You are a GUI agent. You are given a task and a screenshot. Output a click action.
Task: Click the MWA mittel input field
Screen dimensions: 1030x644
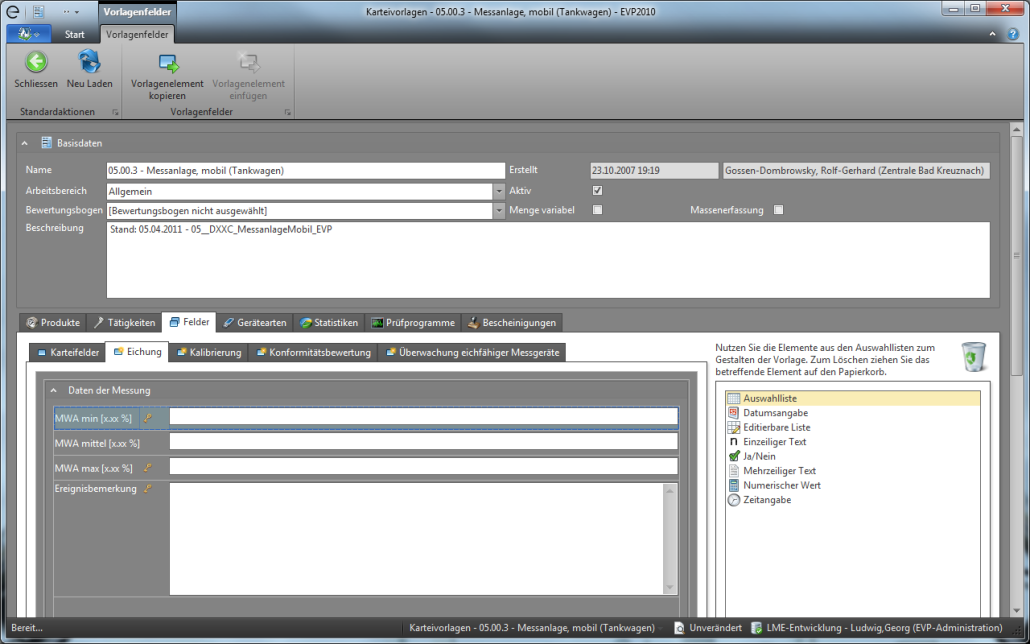(x=423, y=442)
